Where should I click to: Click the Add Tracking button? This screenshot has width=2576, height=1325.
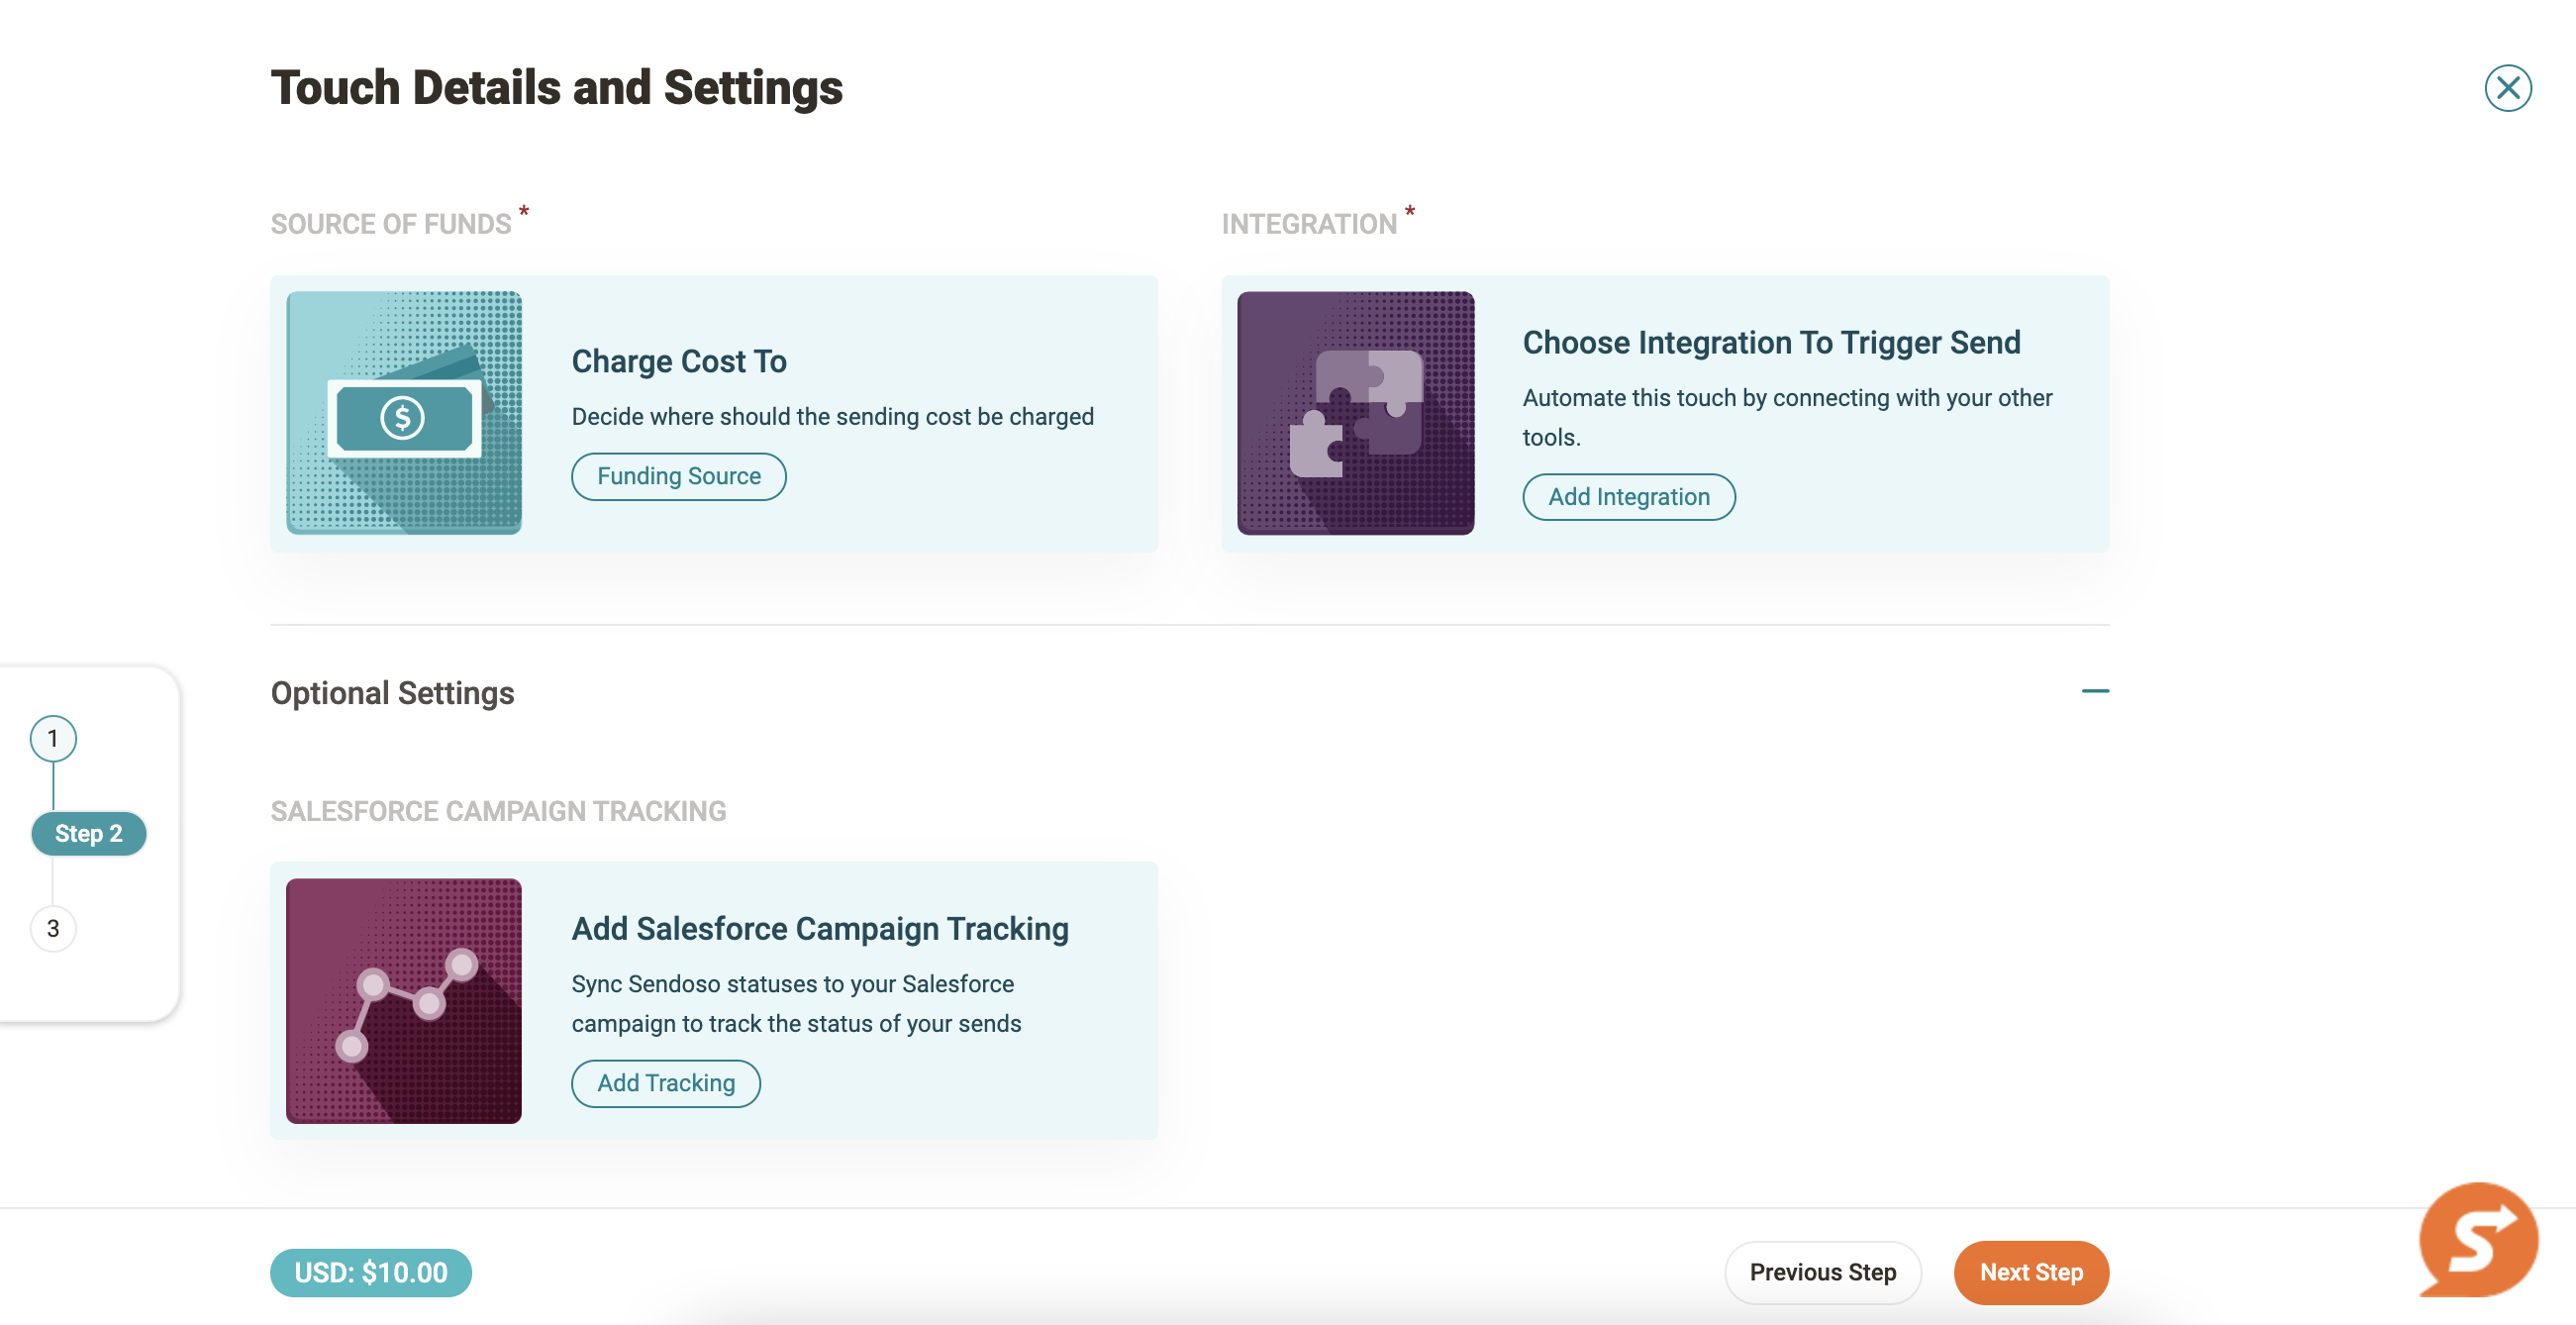click(x=665, y=1083)
